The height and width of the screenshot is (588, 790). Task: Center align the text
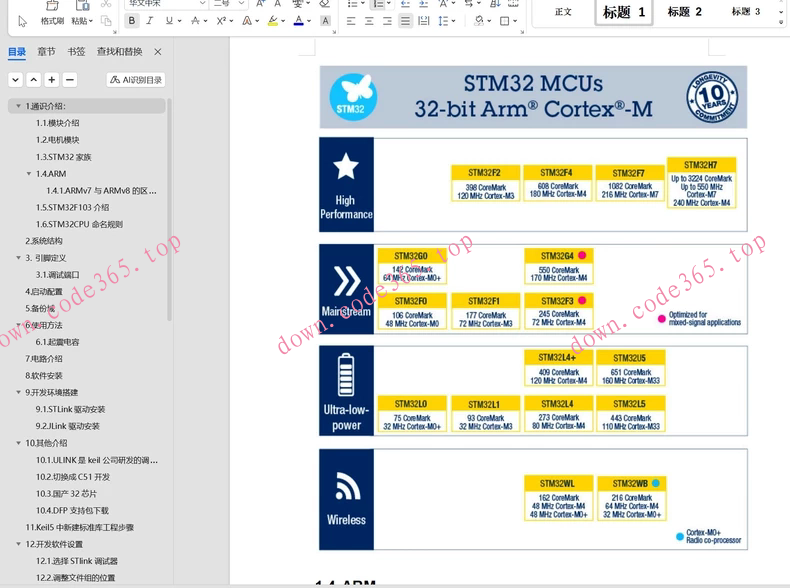coord(369,21)
